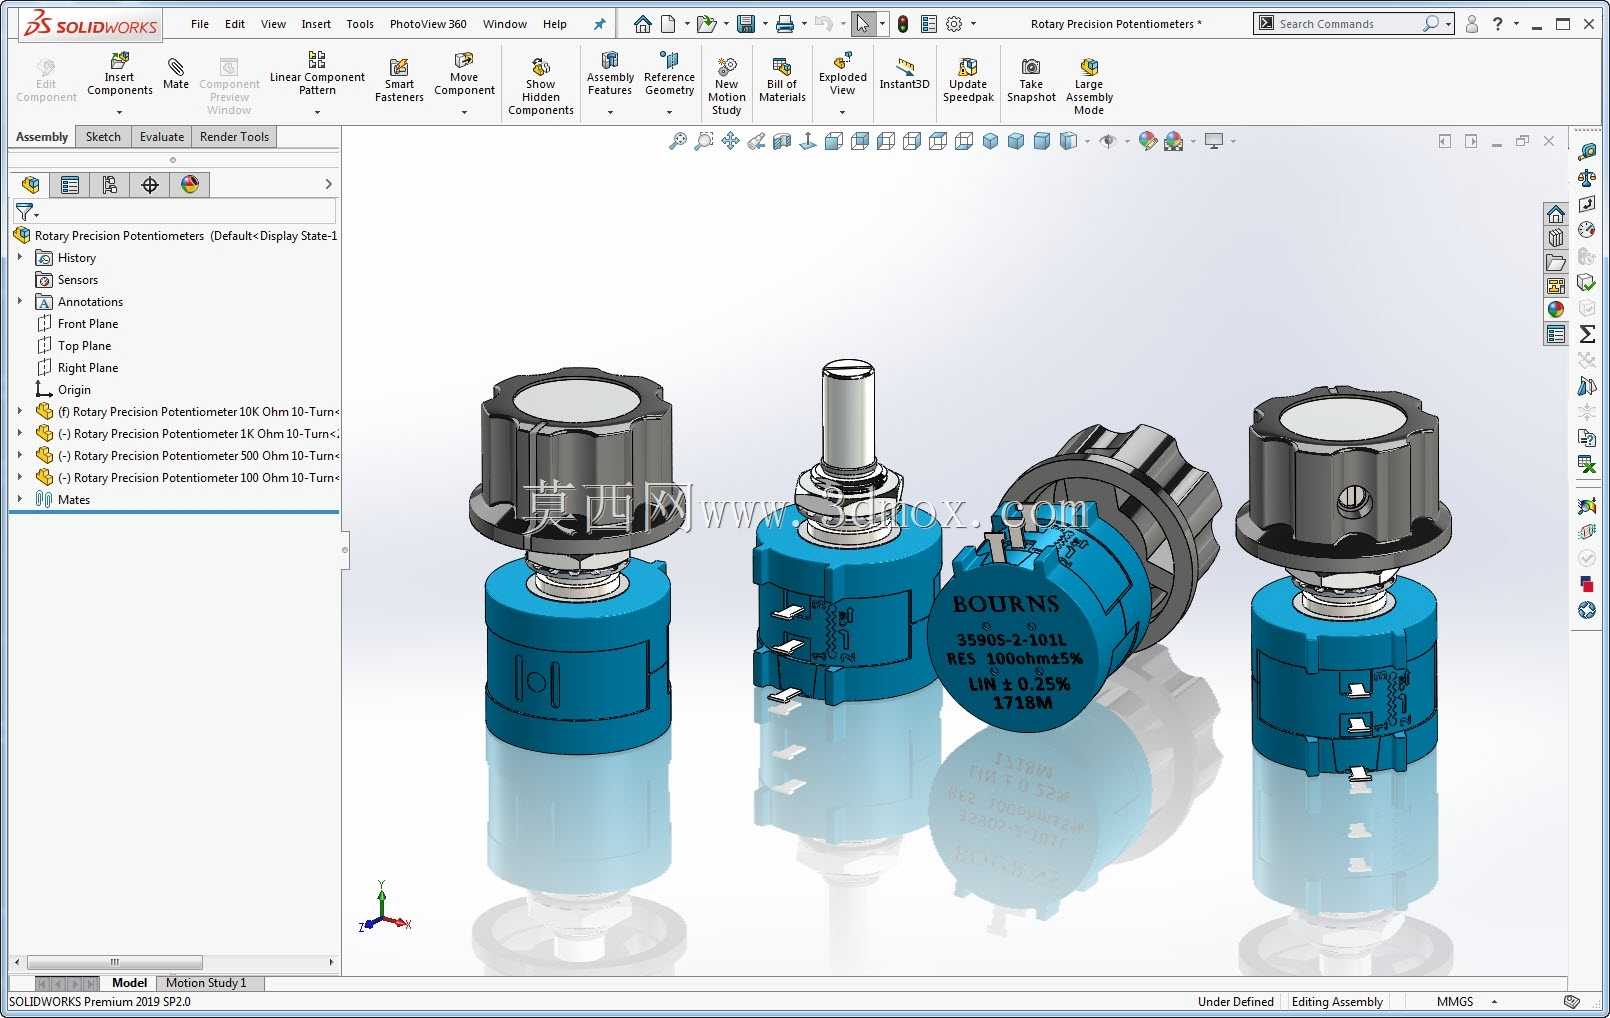Expand the manager pane tabs arrow
This screenshot has width=1610, height=1018.
coord(328,184)
